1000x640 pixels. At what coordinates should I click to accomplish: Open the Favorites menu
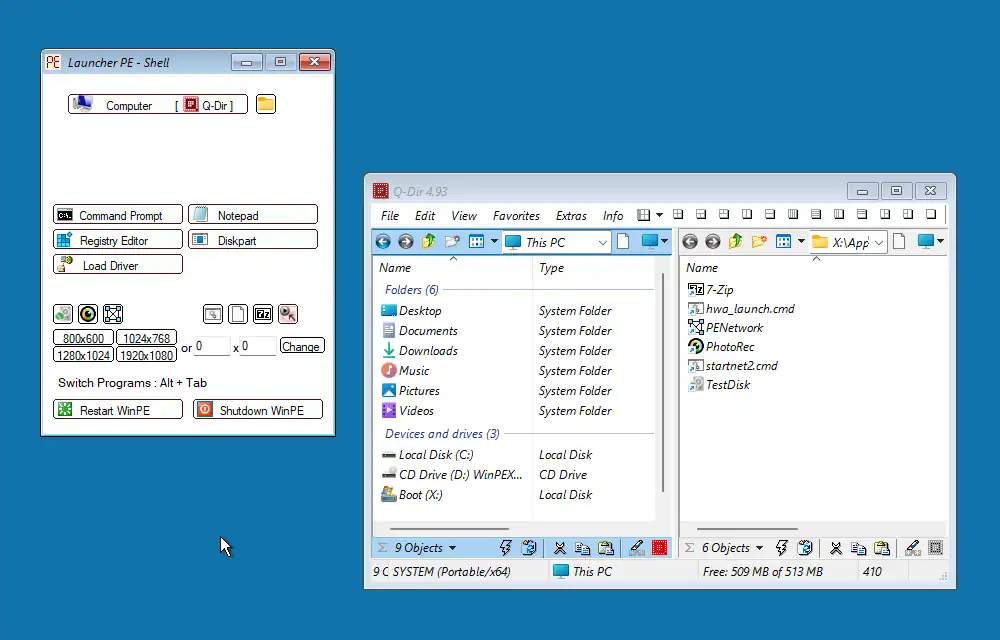tap(516, 215)
